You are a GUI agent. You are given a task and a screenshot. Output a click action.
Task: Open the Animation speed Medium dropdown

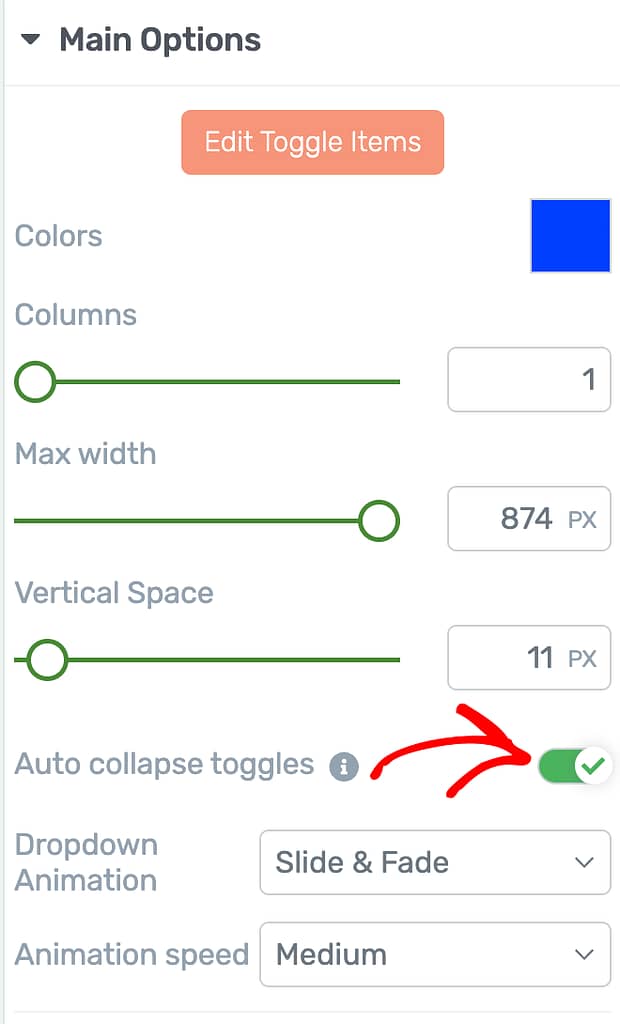pyautogui.click(x=435, y=954)
